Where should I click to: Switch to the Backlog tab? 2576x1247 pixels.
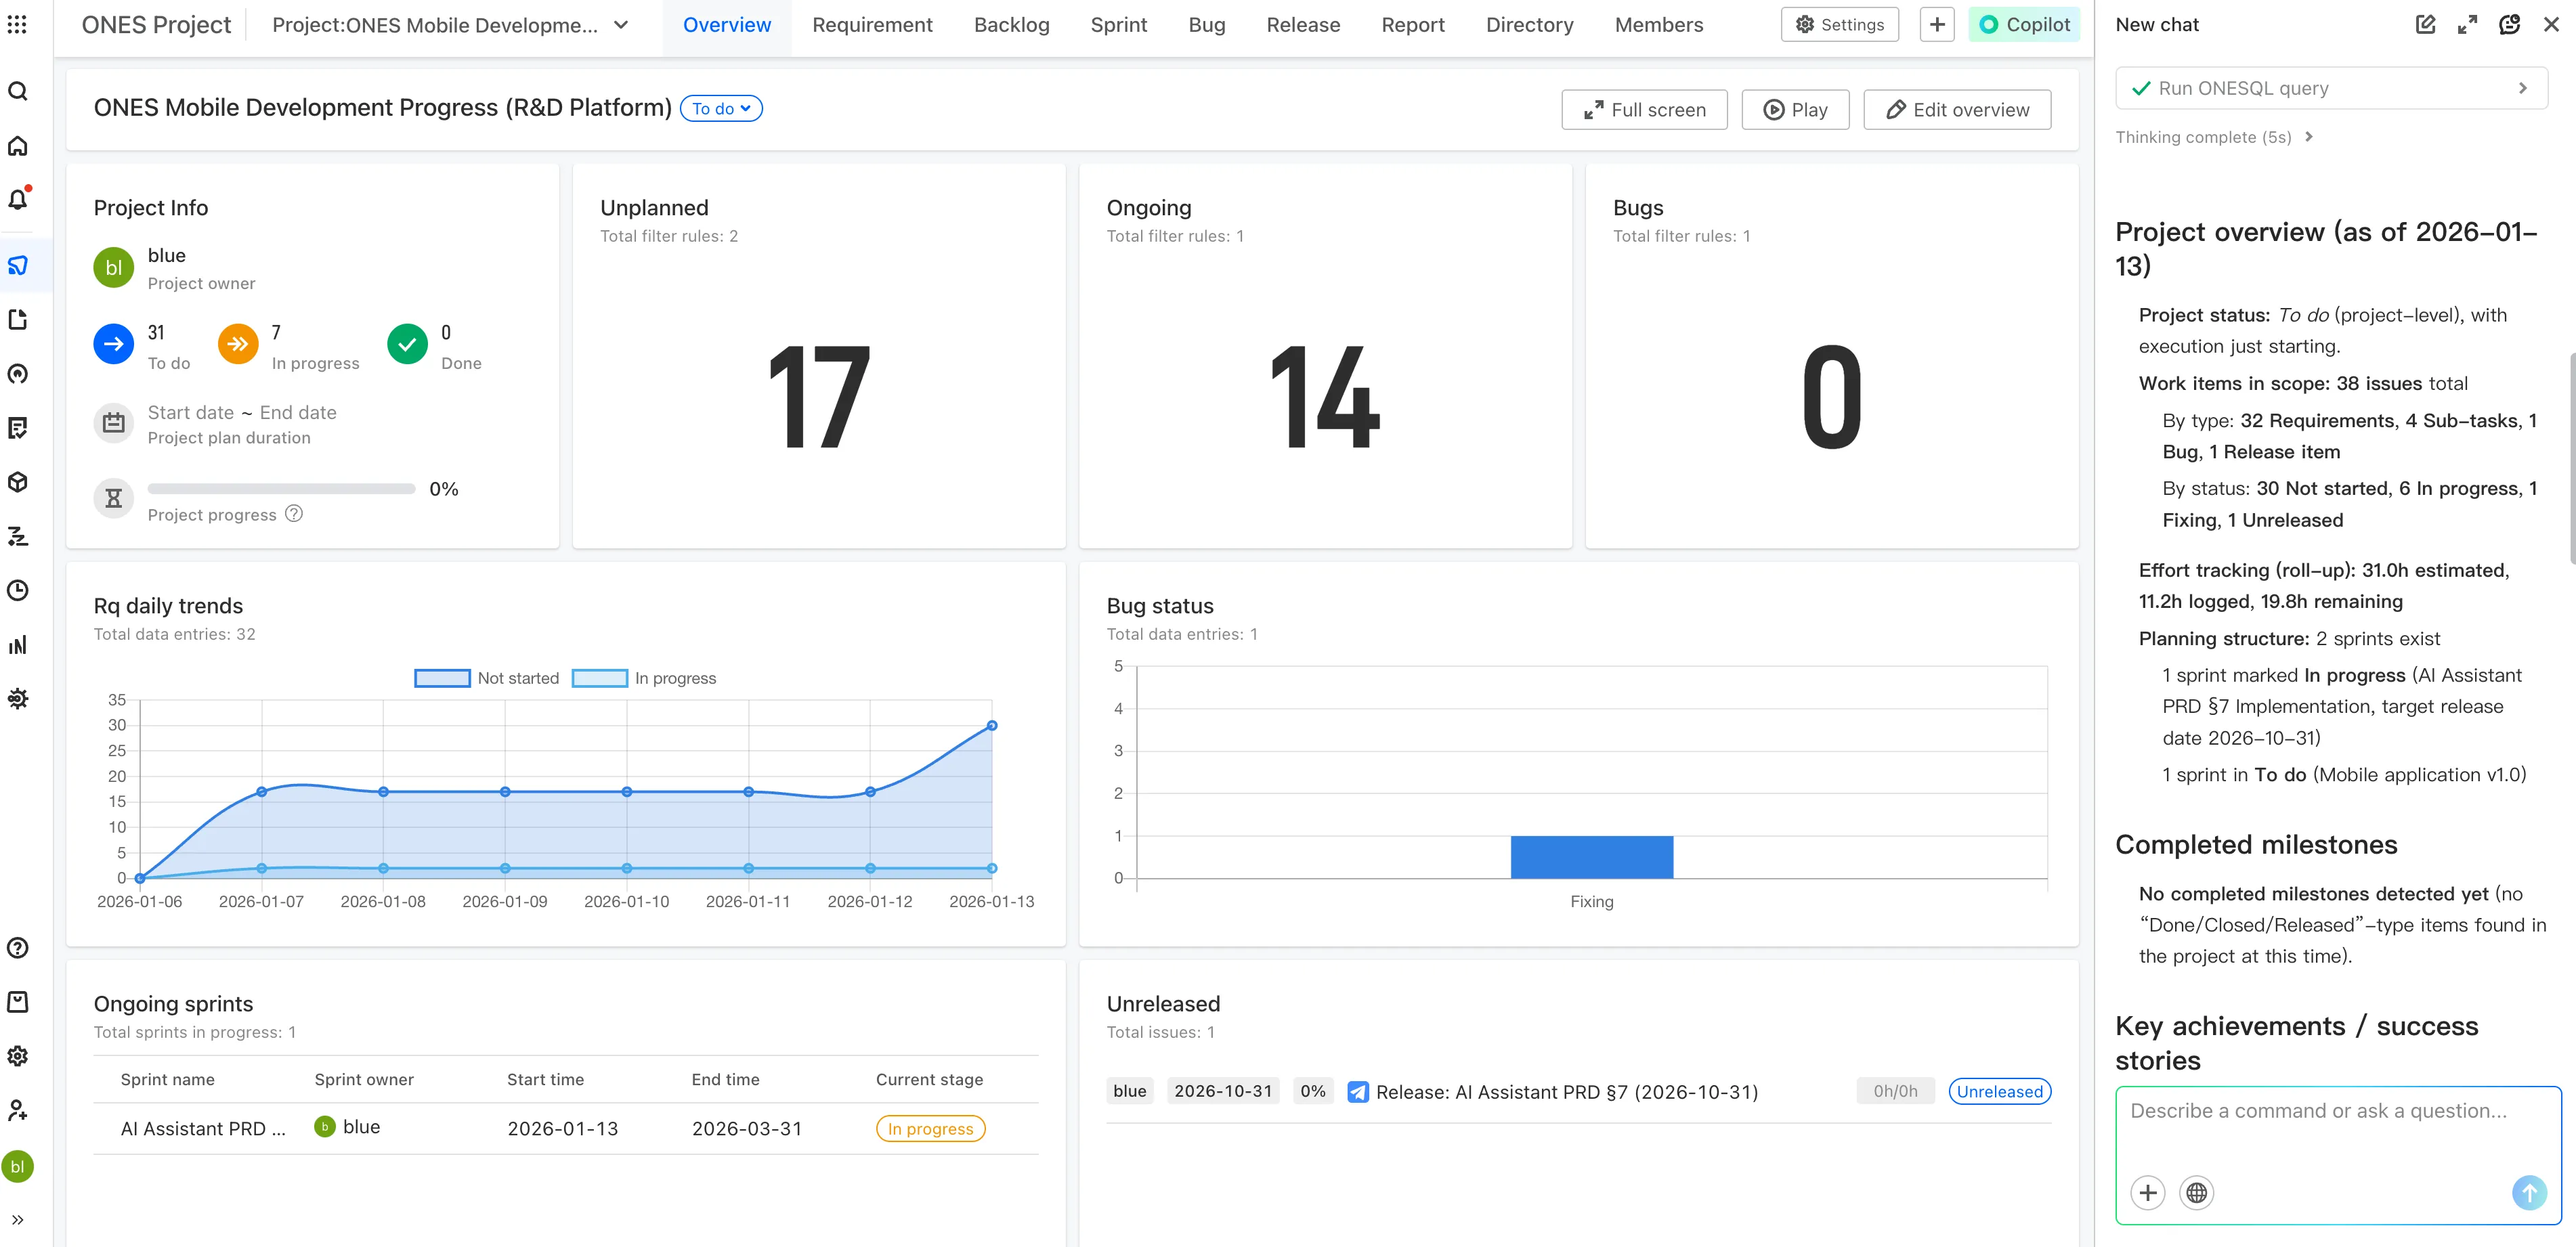[x=1012, y=24]
